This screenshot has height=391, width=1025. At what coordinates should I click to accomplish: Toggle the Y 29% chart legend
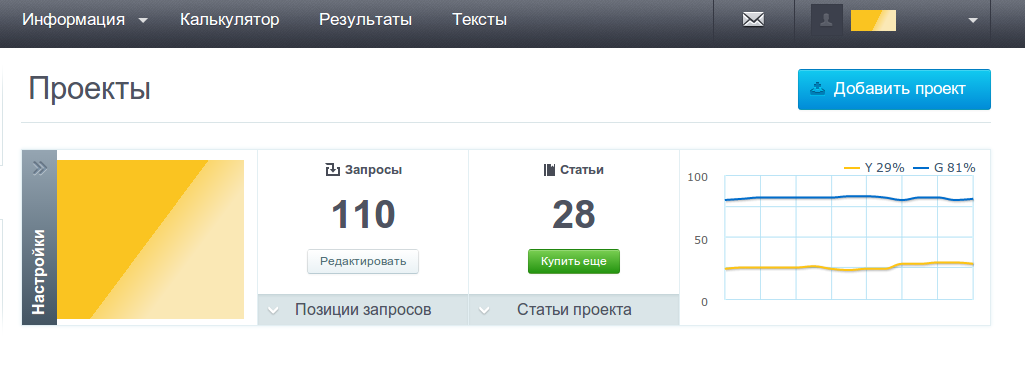(874, 168)
